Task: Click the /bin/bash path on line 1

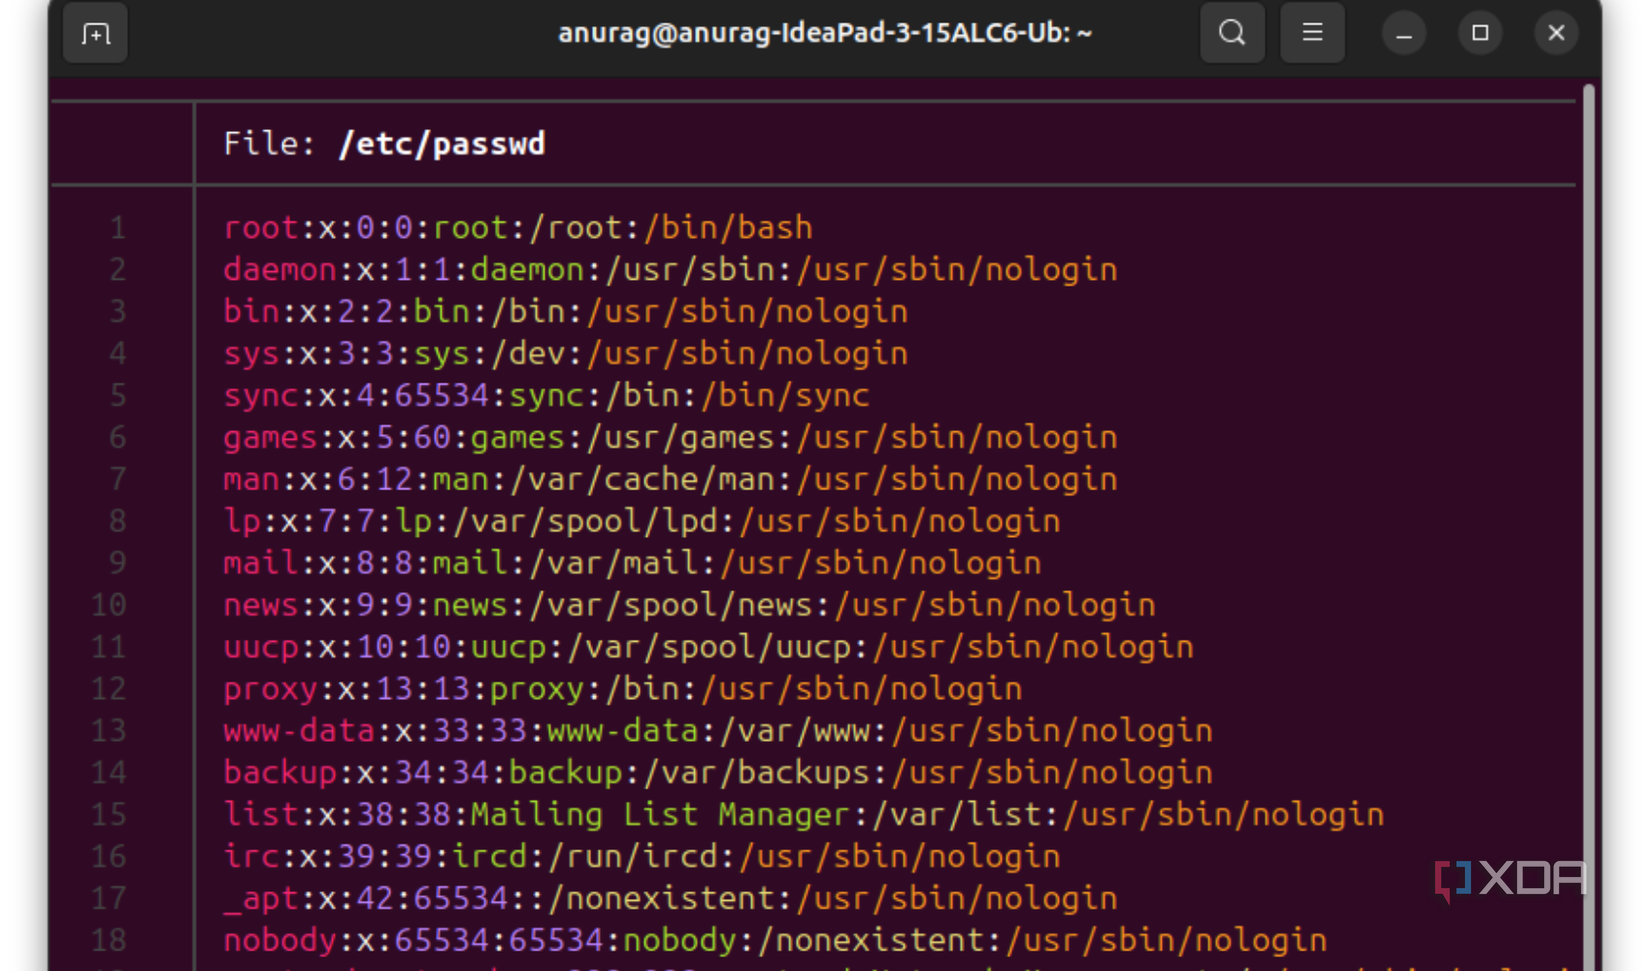Action: [727, 227]
